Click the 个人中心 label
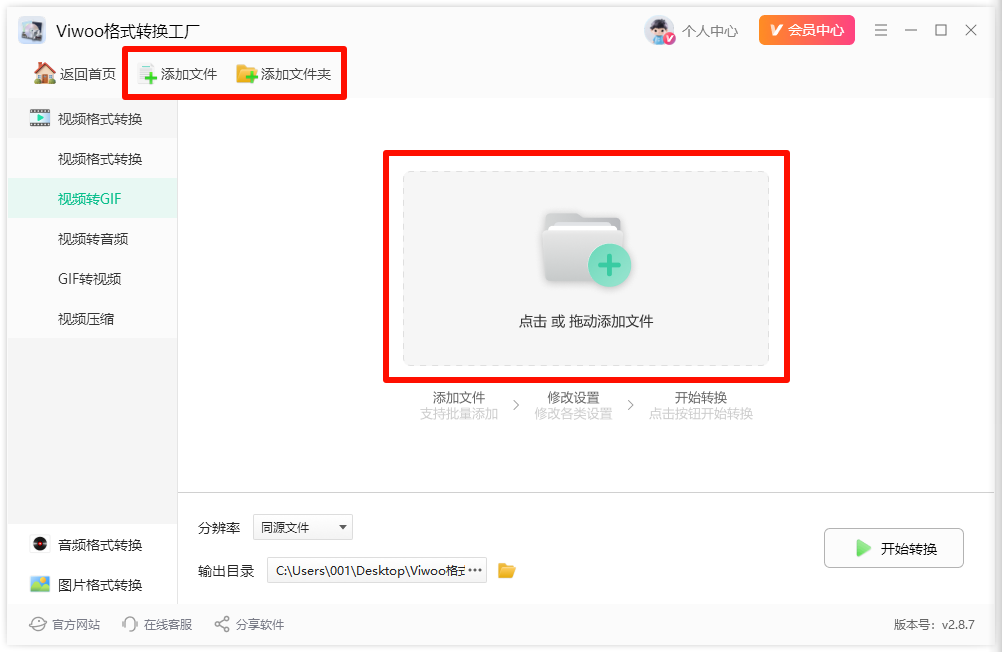This screenshot has height=652, width=1002. (710, 31)
